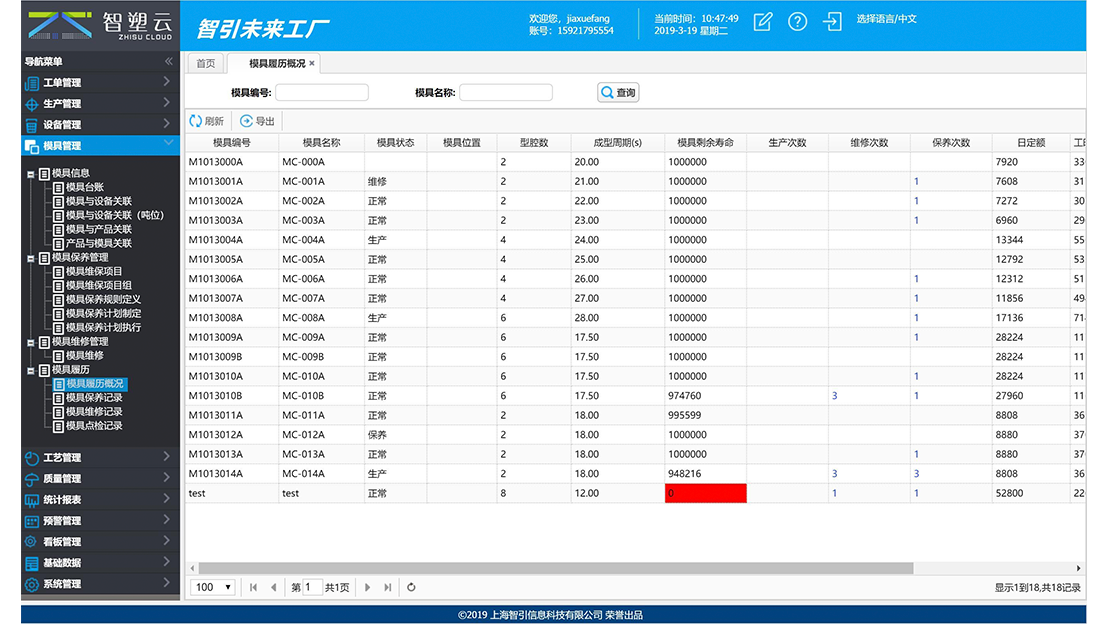Click the horizontal table scrollbar
This screenshot has width=1108, height=624.
tap(550, 568)
